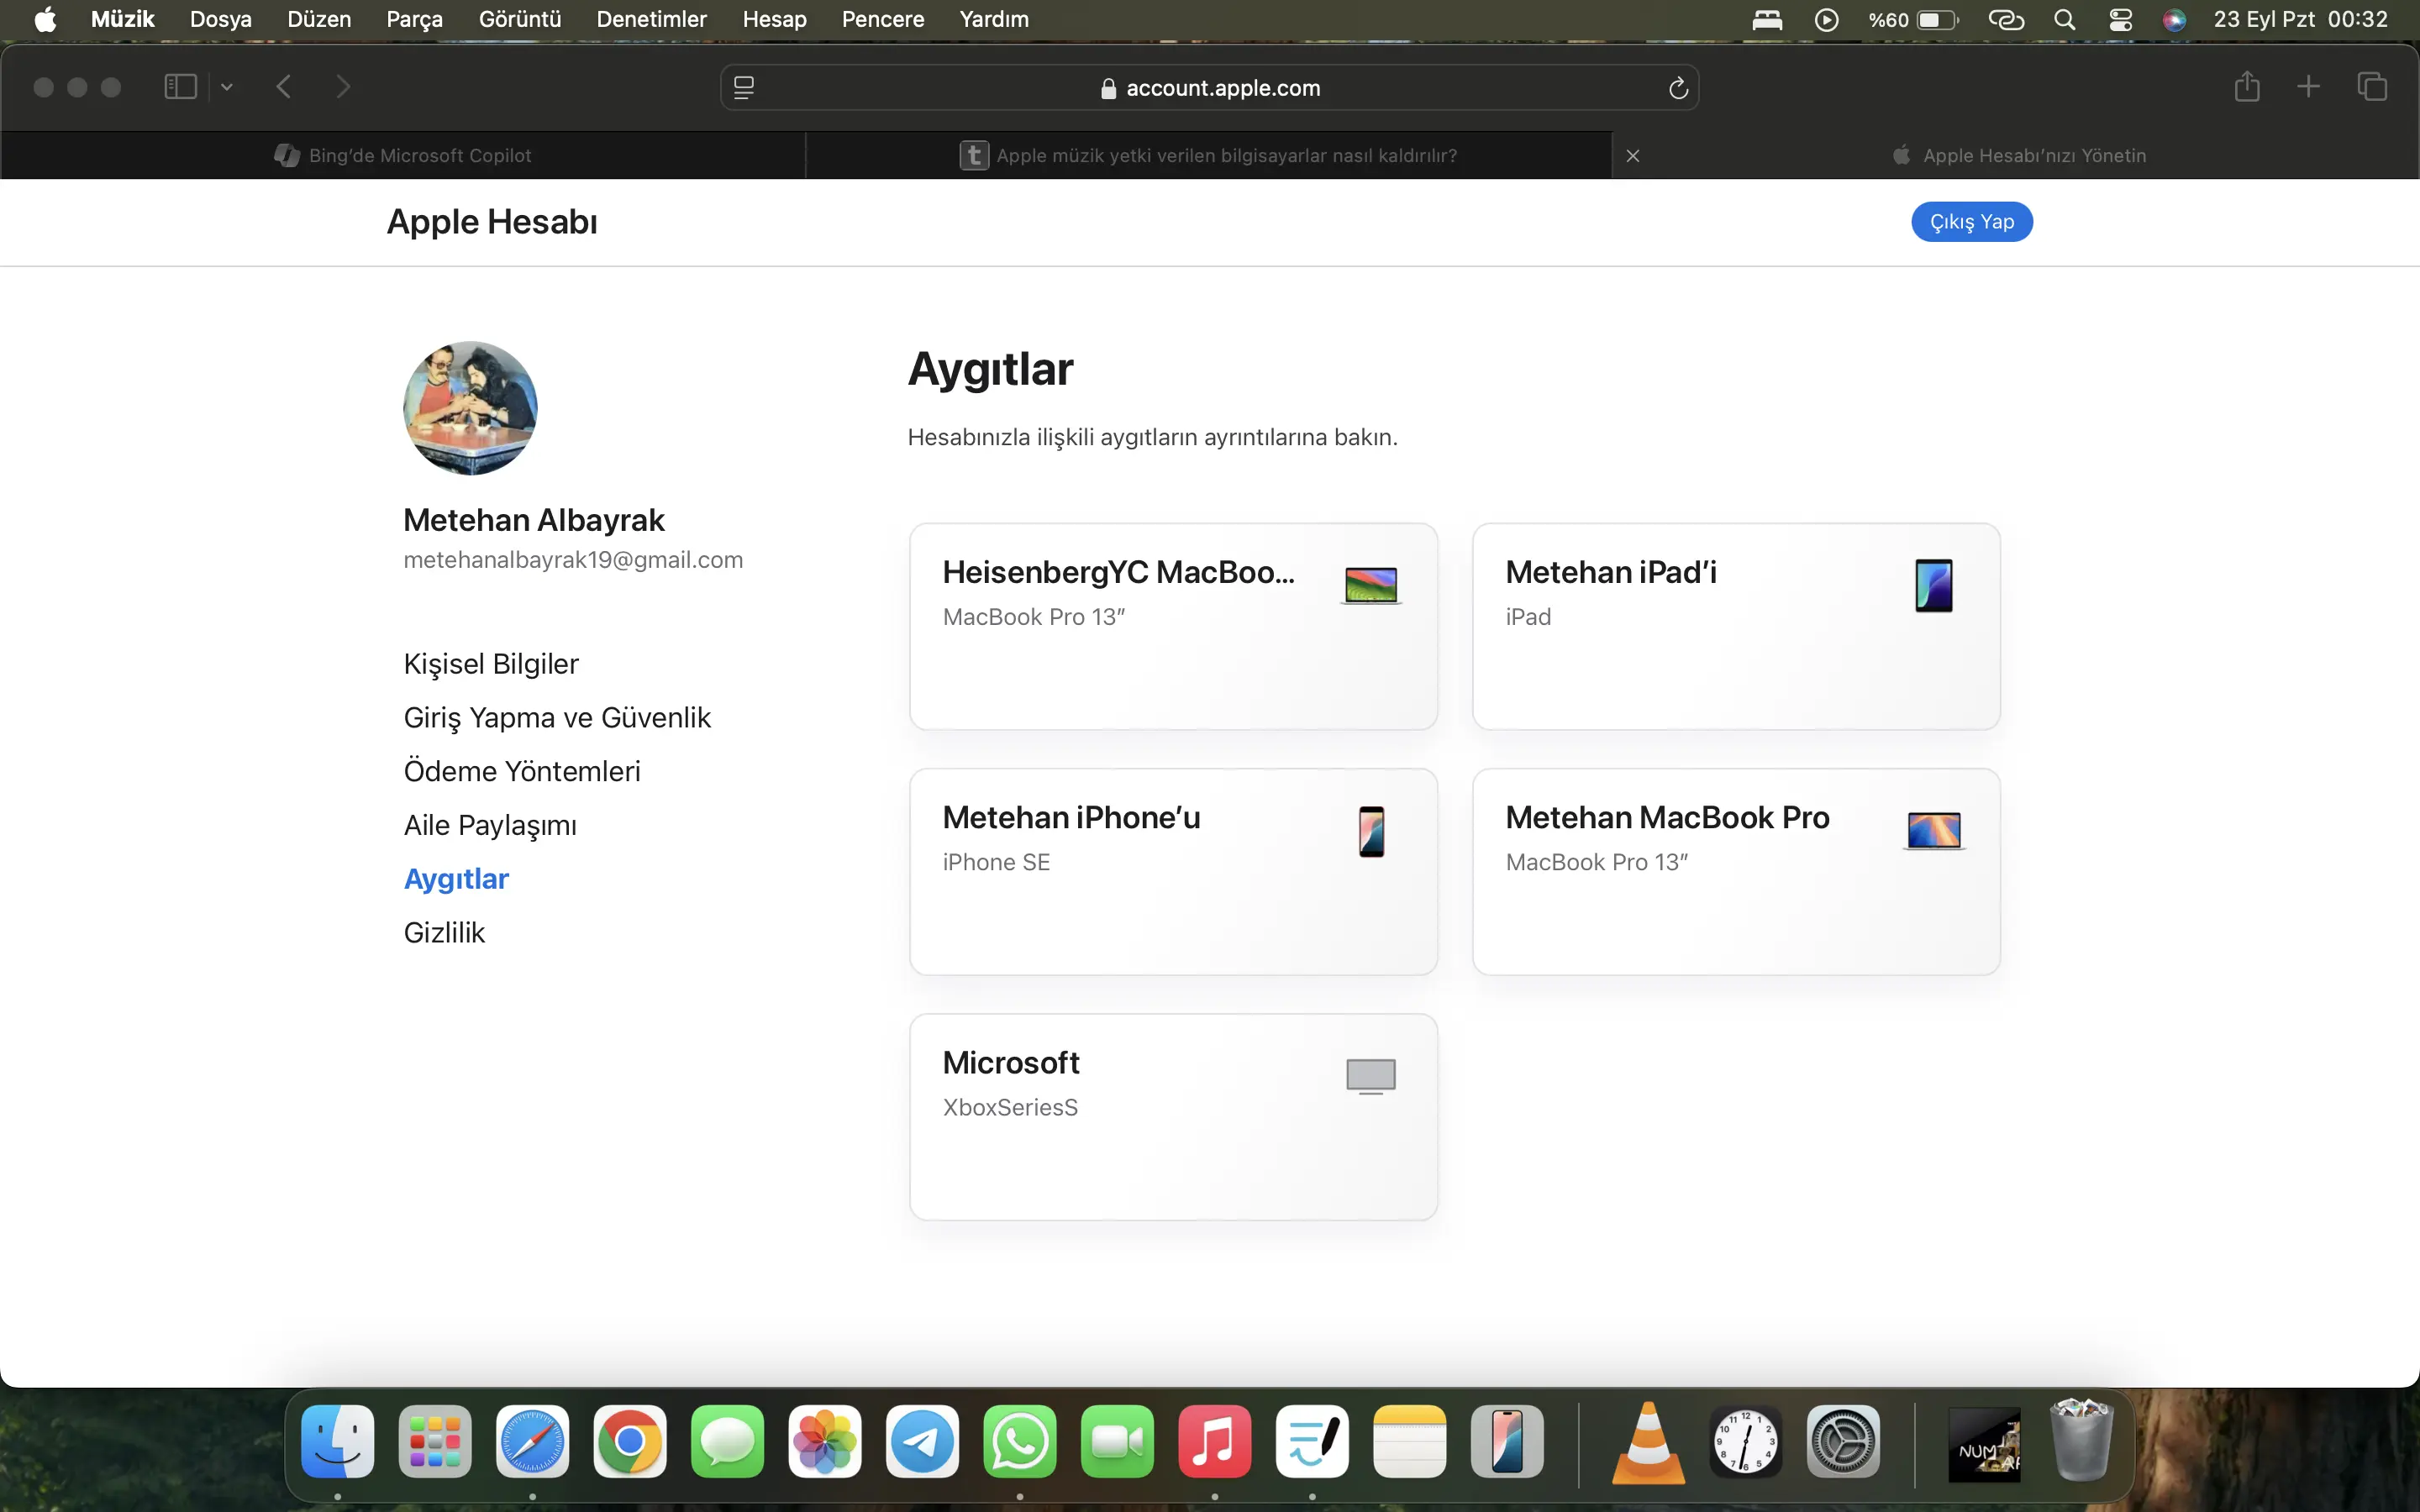Open Photos app in the Dock

tap(825, 1441)
